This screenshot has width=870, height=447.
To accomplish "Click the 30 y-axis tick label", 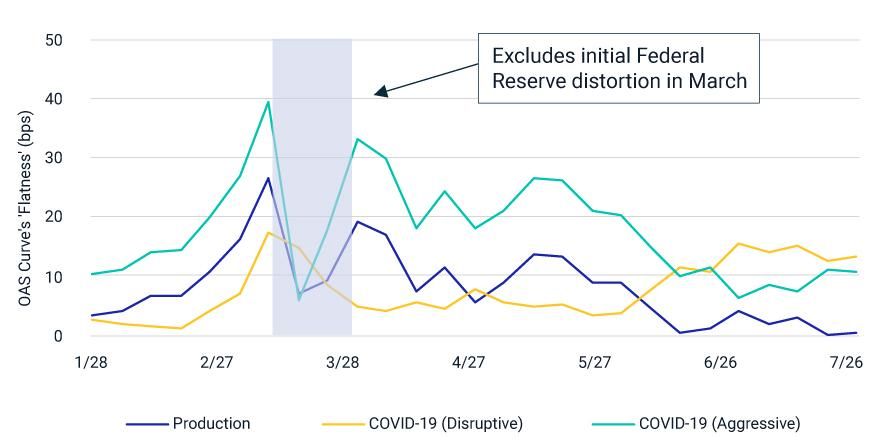I will pyautogui.click(x=54, y=158).
